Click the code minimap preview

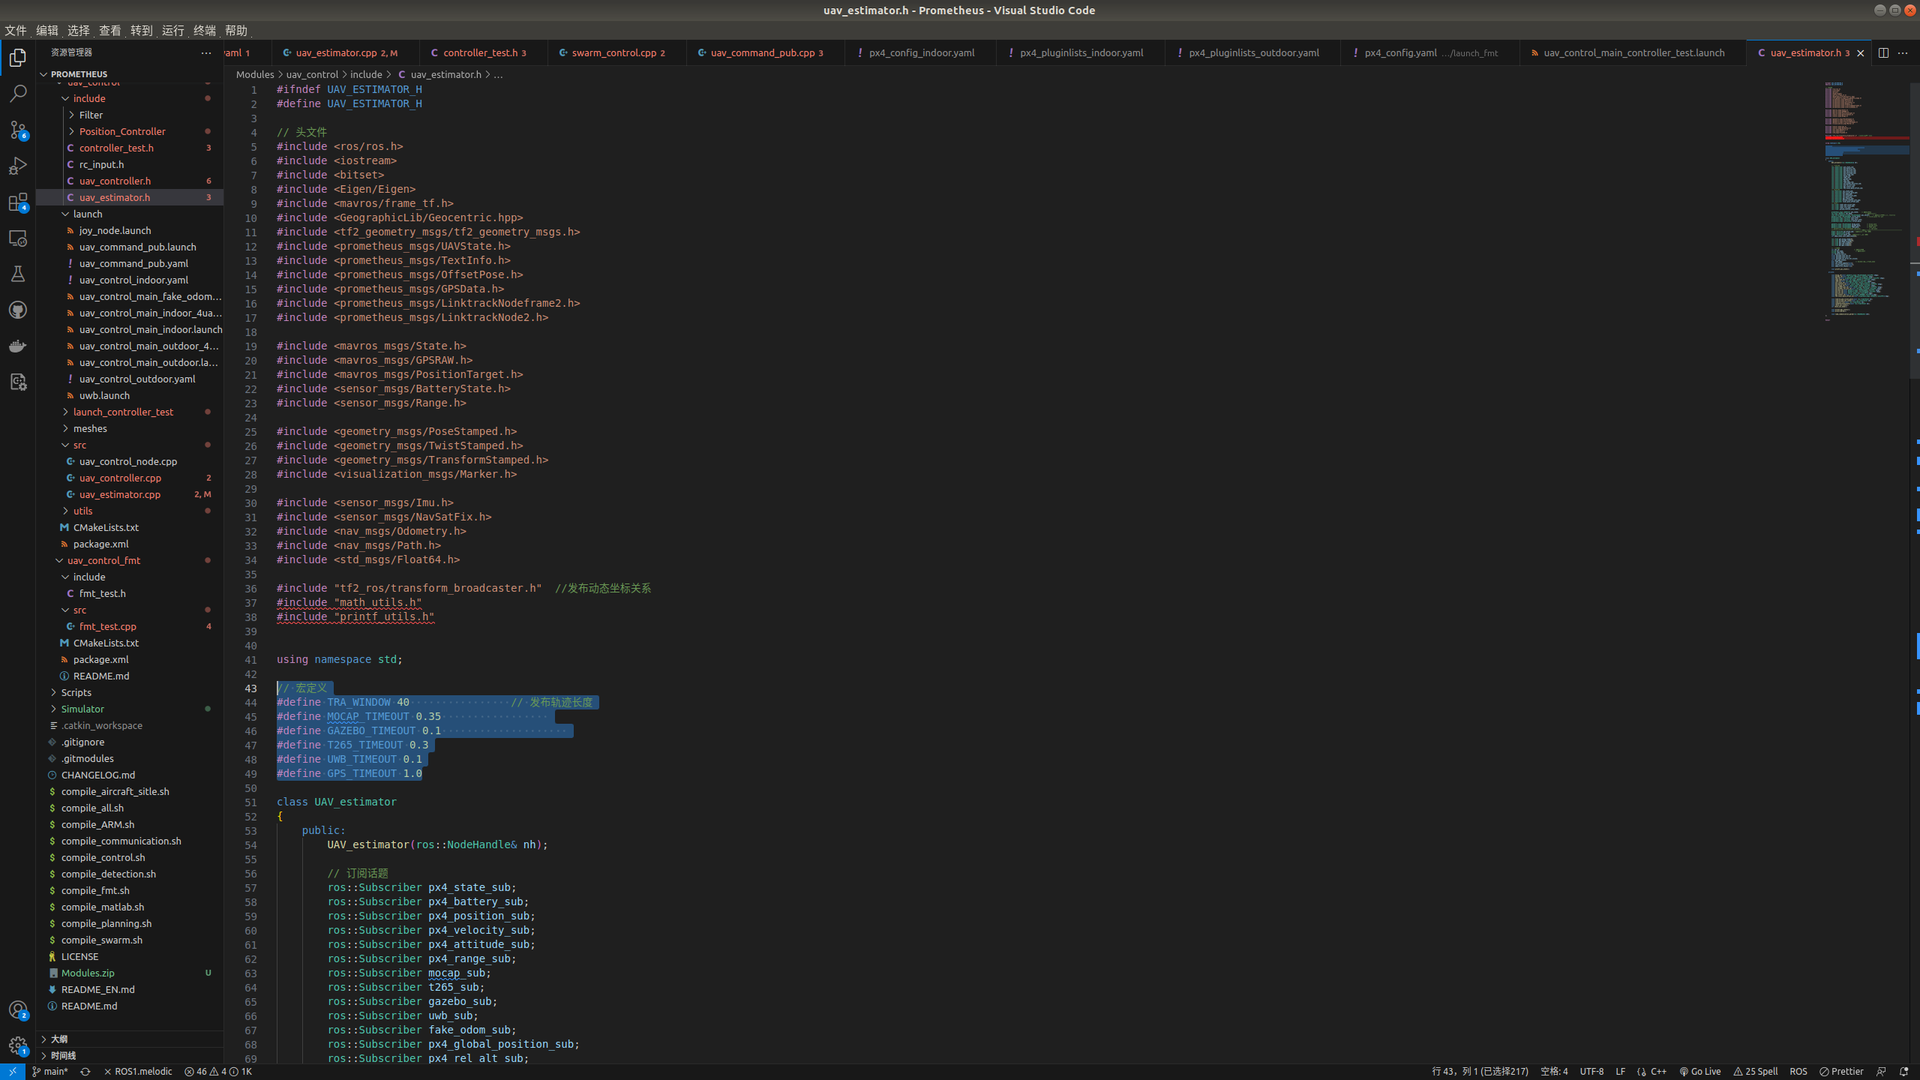pyautogui.click(x=1866, y=200)
